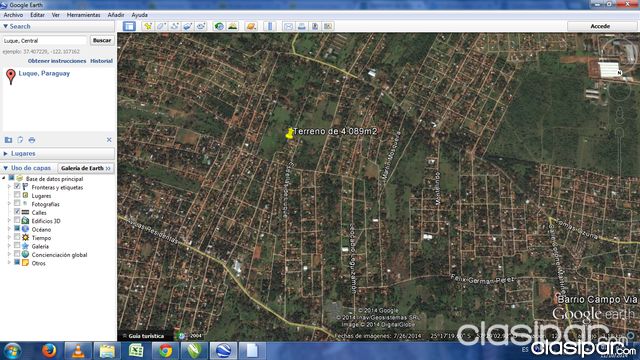Disable the Calles layer checkbox
This screenshot has height=360, width=640.
tap(17, 212)
